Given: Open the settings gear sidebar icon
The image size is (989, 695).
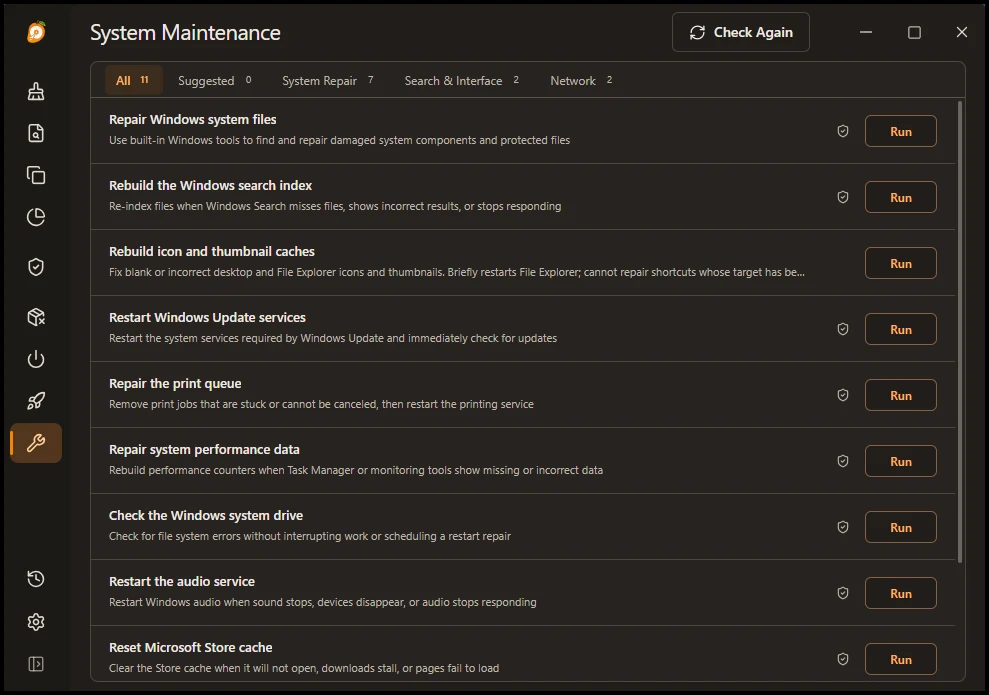Looking at the screenshot, I should (x=36, y=622).
